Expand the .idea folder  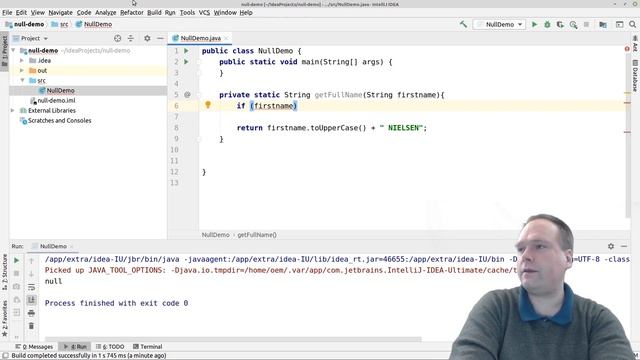(22, 60)
